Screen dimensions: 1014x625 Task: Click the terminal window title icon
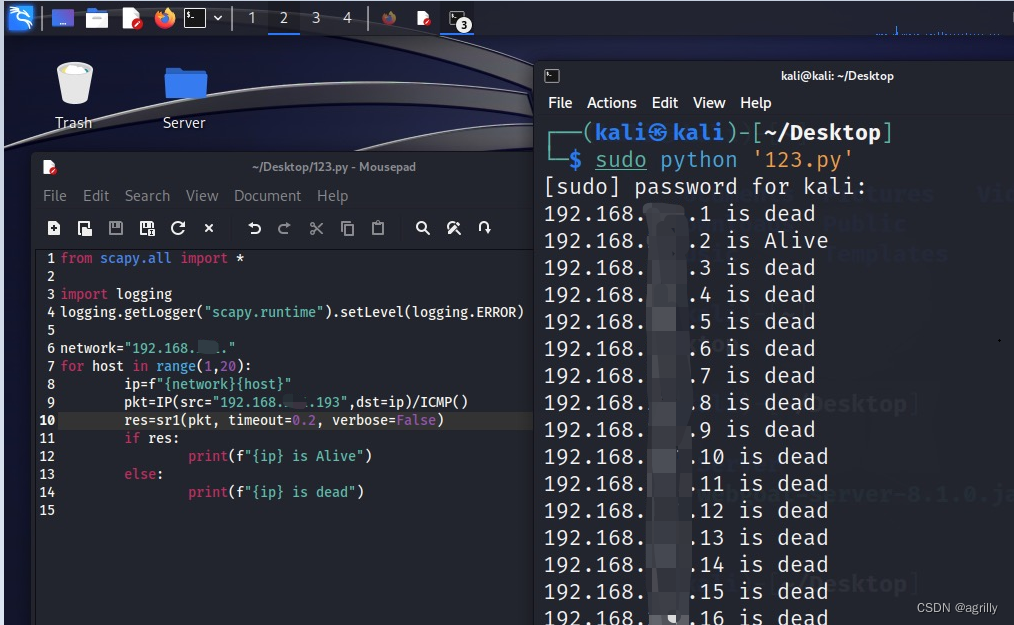[x=552, y=76]
